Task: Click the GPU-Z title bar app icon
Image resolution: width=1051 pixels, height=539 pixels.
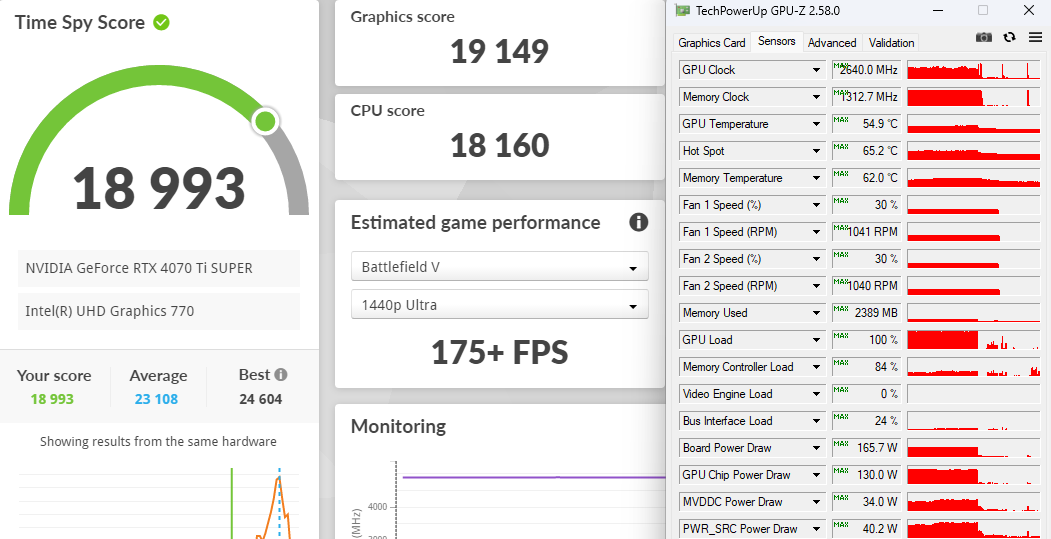Action: (x=682, y=10)
